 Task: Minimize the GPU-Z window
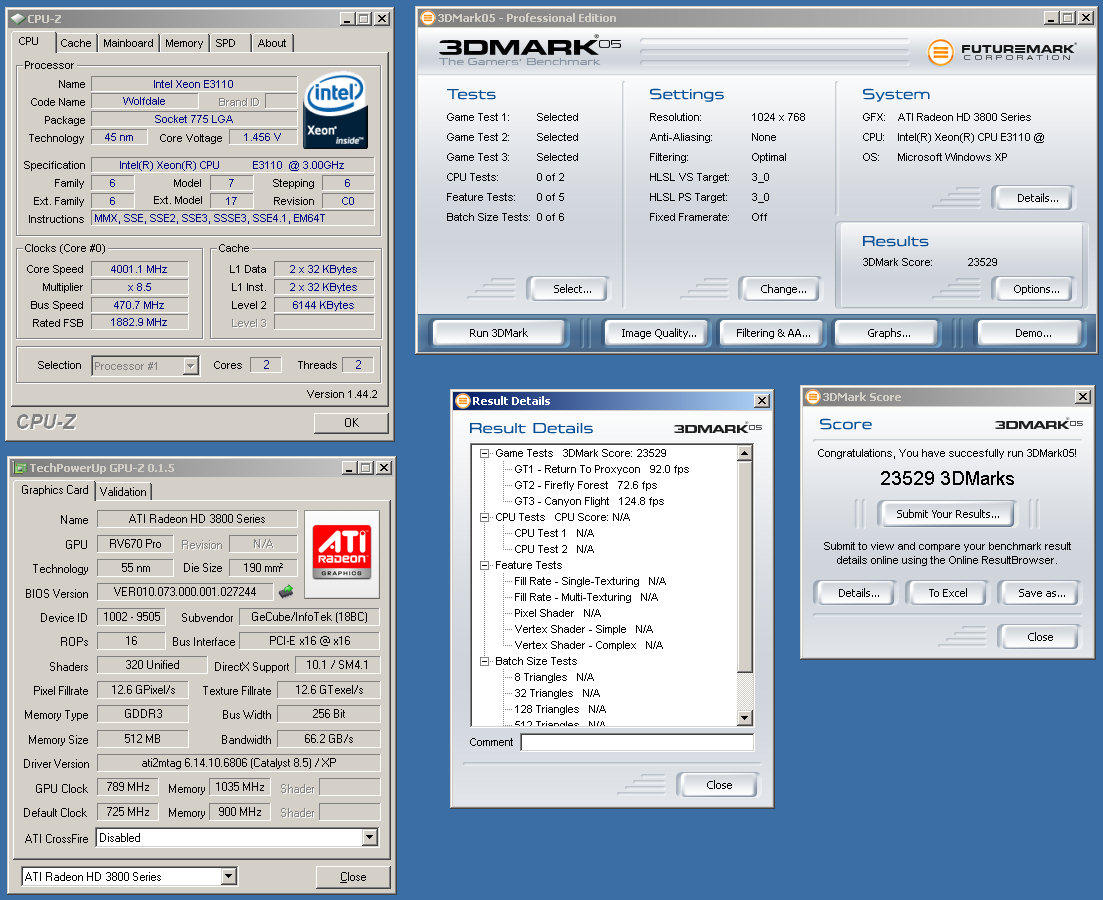(350, 468)
